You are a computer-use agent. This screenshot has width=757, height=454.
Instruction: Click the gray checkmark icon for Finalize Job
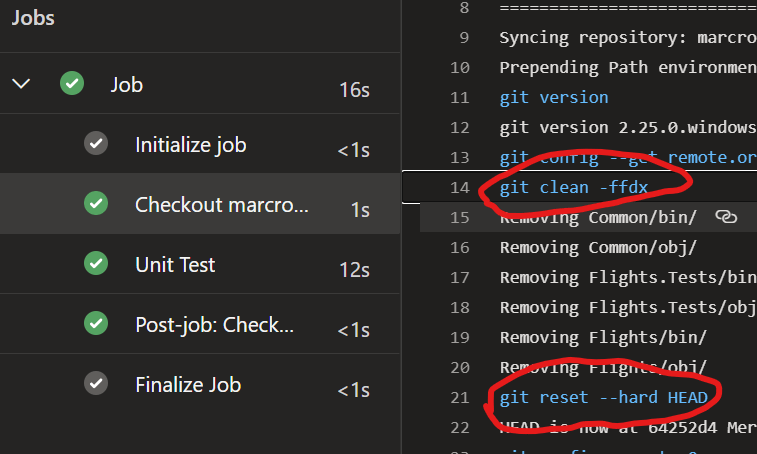tap(96, 384)
